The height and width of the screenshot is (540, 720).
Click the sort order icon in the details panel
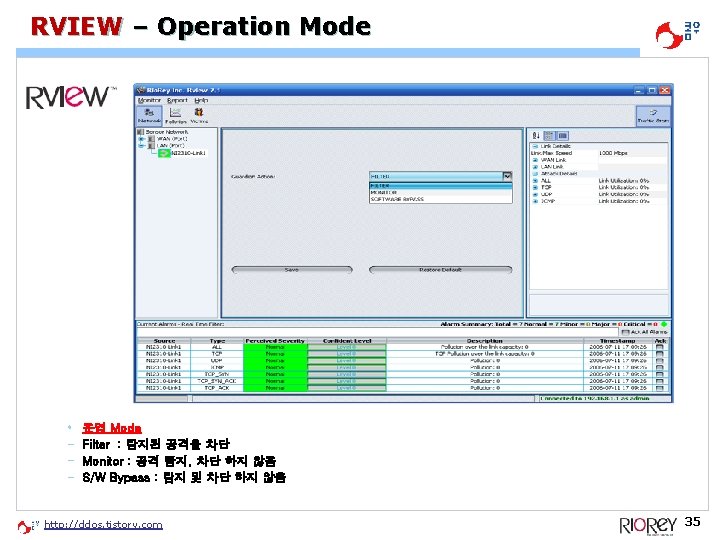coord(536,135)
